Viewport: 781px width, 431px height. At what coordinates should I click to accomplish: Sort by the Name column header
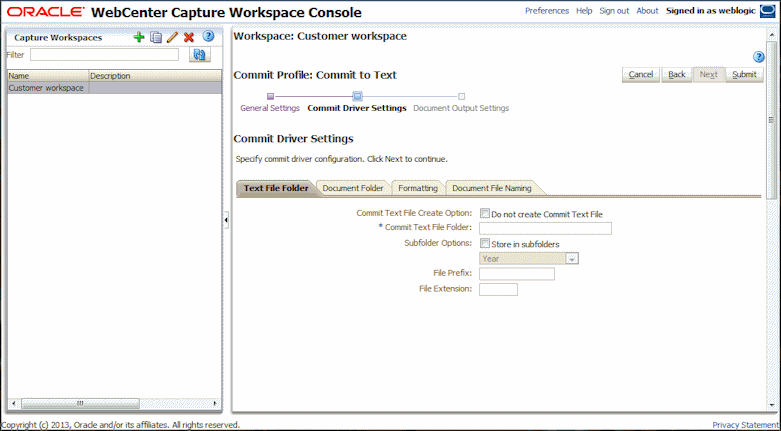click(x=48, y=76)
